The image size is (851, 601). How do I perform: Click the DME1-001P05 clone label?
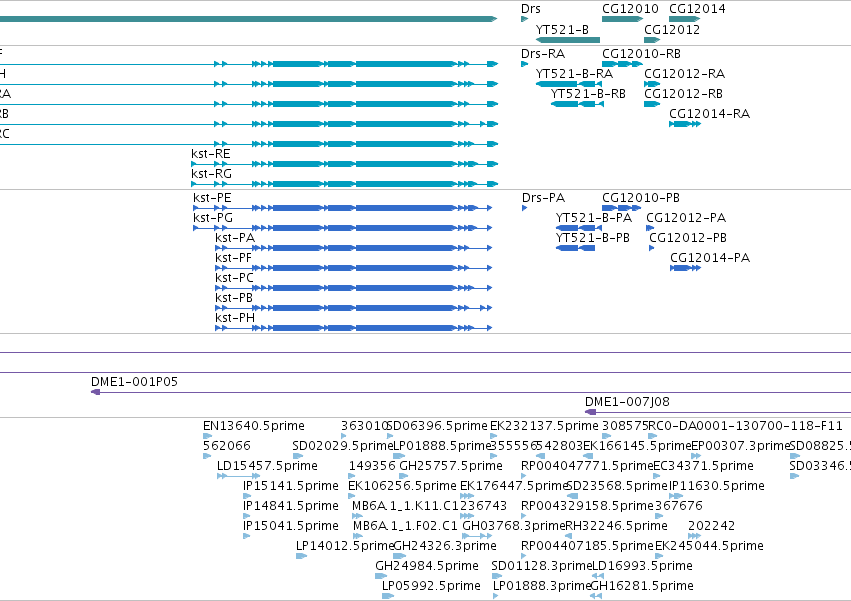[x=134, y=382]
